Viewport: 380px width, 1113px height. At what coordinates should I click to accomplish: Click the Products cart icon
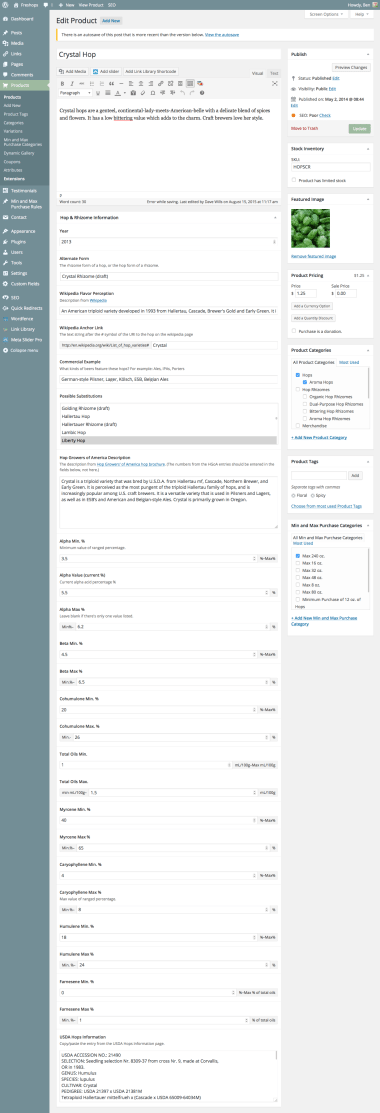[6, 85]
